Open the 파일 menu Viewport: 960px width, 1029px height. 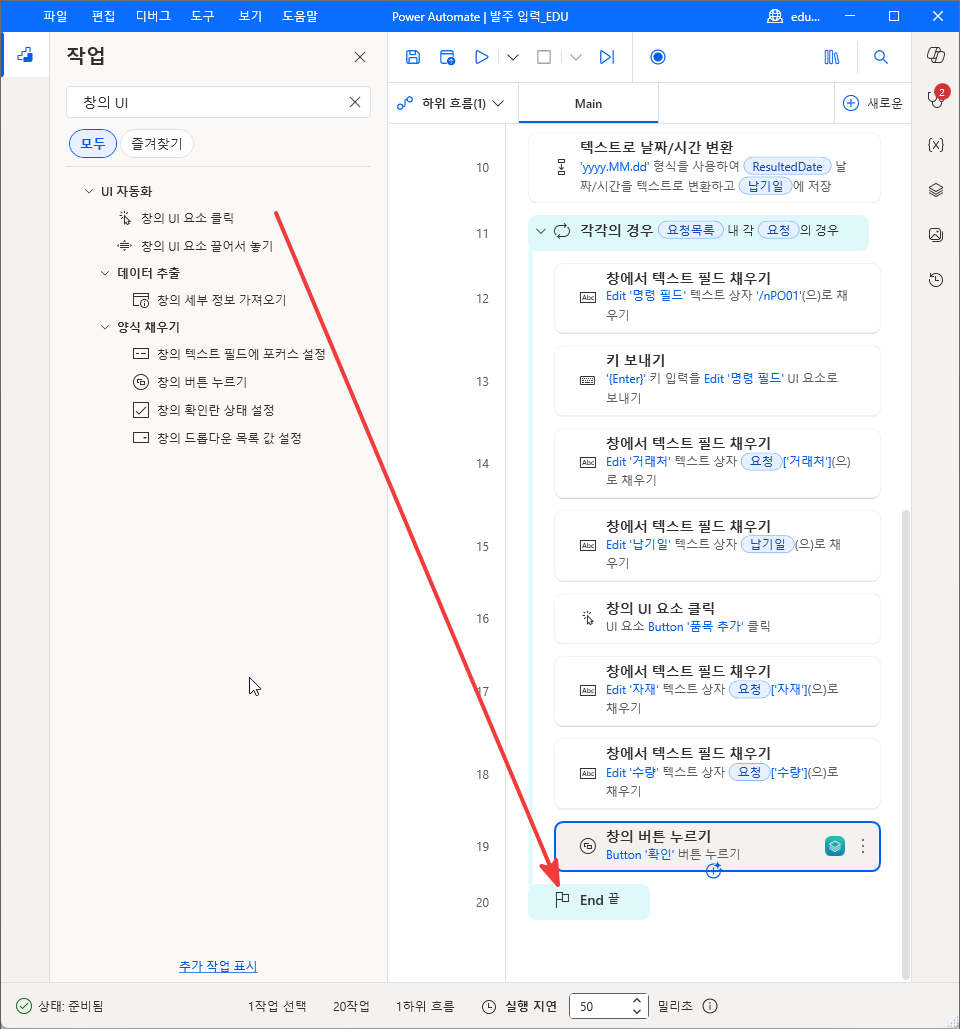click(55, 16)
